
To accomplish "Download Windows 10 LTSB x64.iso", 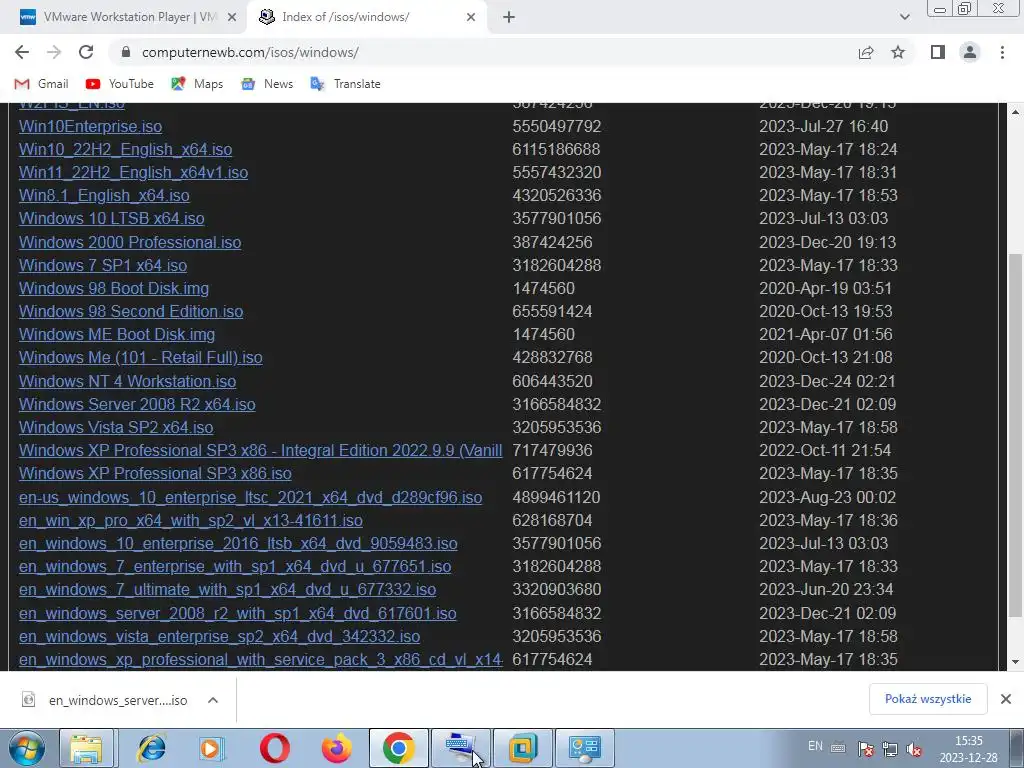I will coord(112,218).
